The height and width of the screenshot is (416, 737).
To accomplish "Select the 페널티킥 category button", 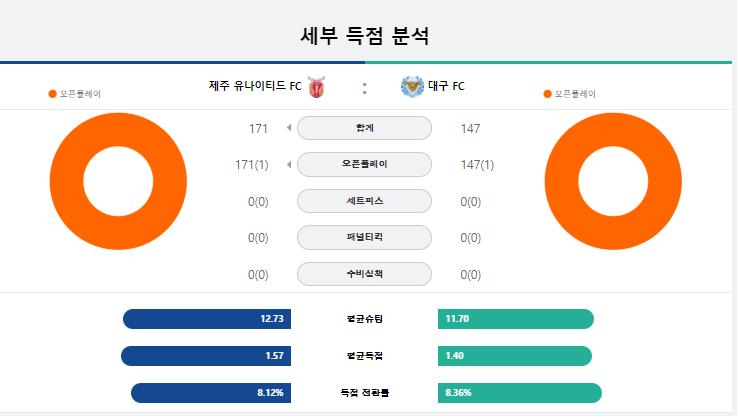I will [x=364, y=237].
